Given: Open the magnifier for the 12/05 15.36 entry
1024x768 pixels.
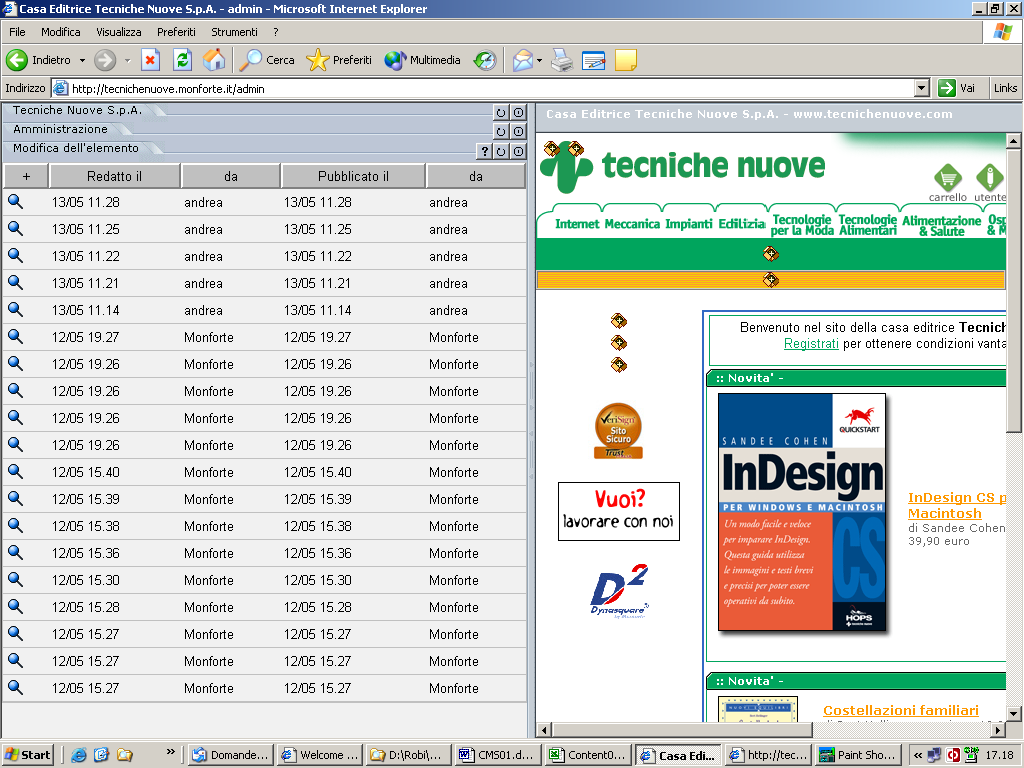Looking at the screenshot, I should (x=16, y=552).
